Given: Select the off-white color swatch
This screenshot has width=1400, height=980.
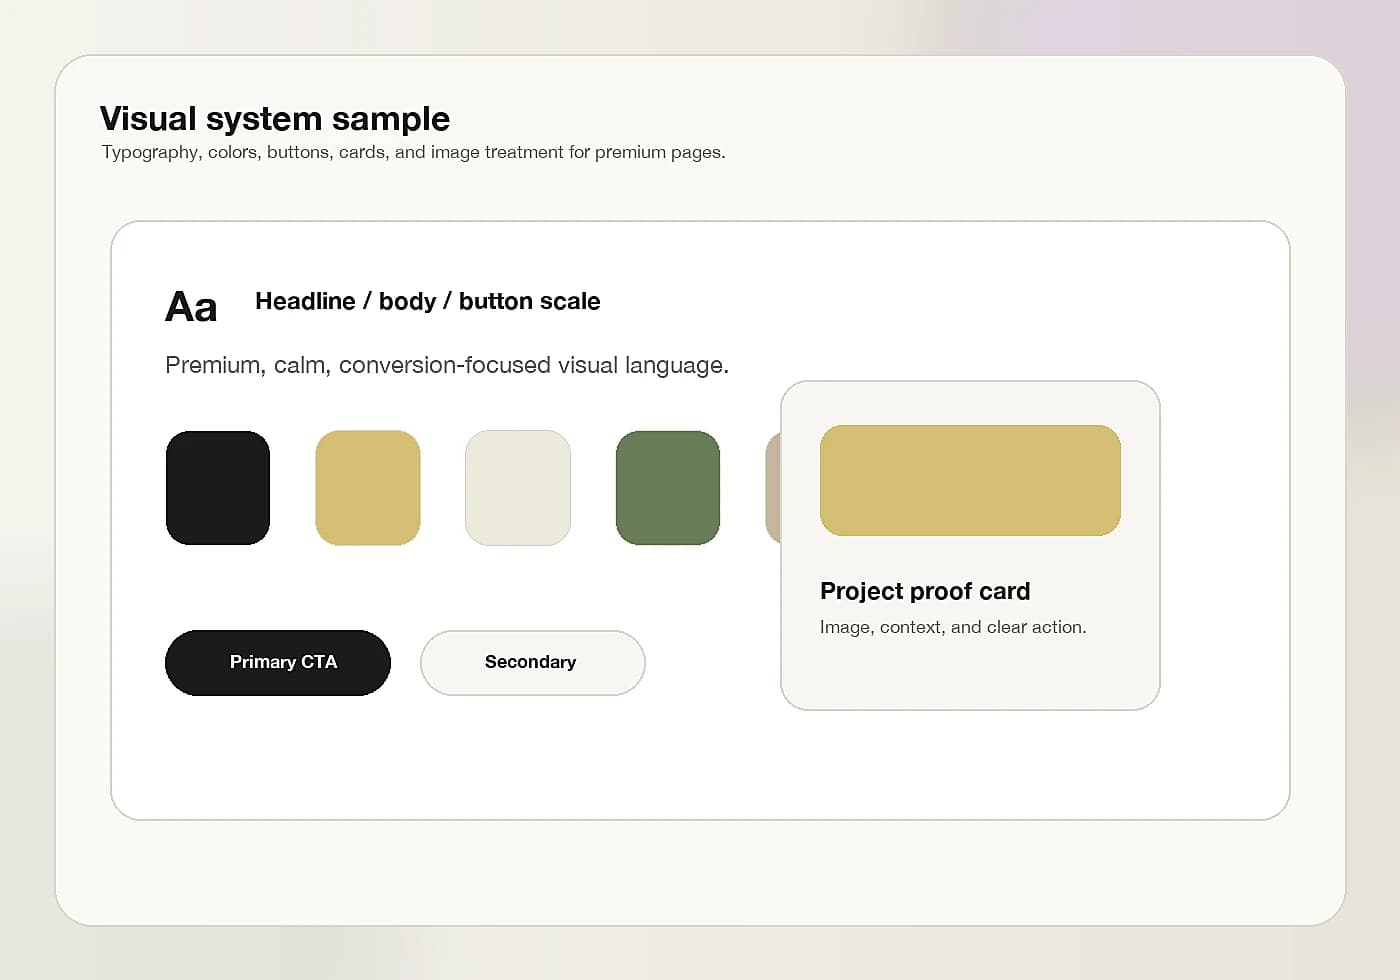Looking at the screenshot, I should pos(518,488).
